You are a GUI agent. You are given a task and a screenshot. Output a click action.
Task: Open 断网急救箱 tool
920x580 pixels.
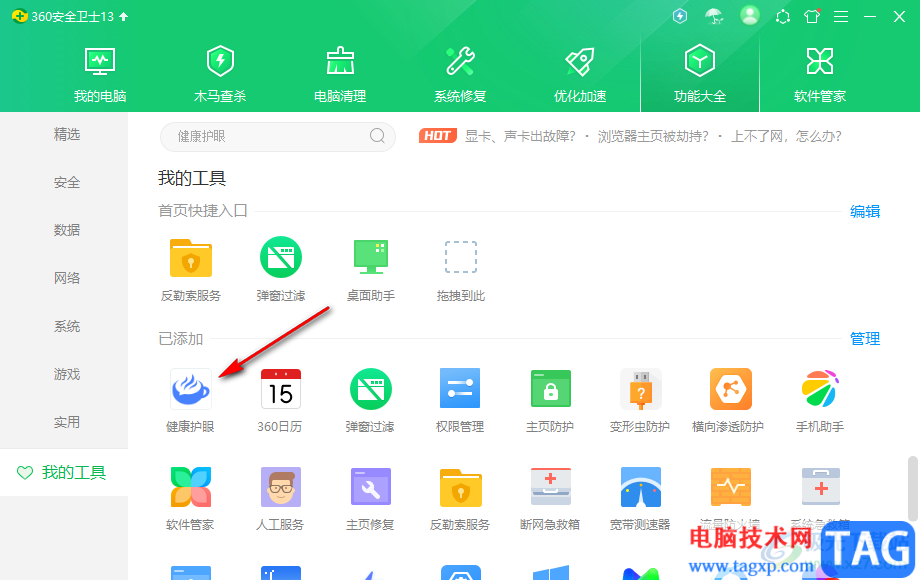[x=550, y=499]
